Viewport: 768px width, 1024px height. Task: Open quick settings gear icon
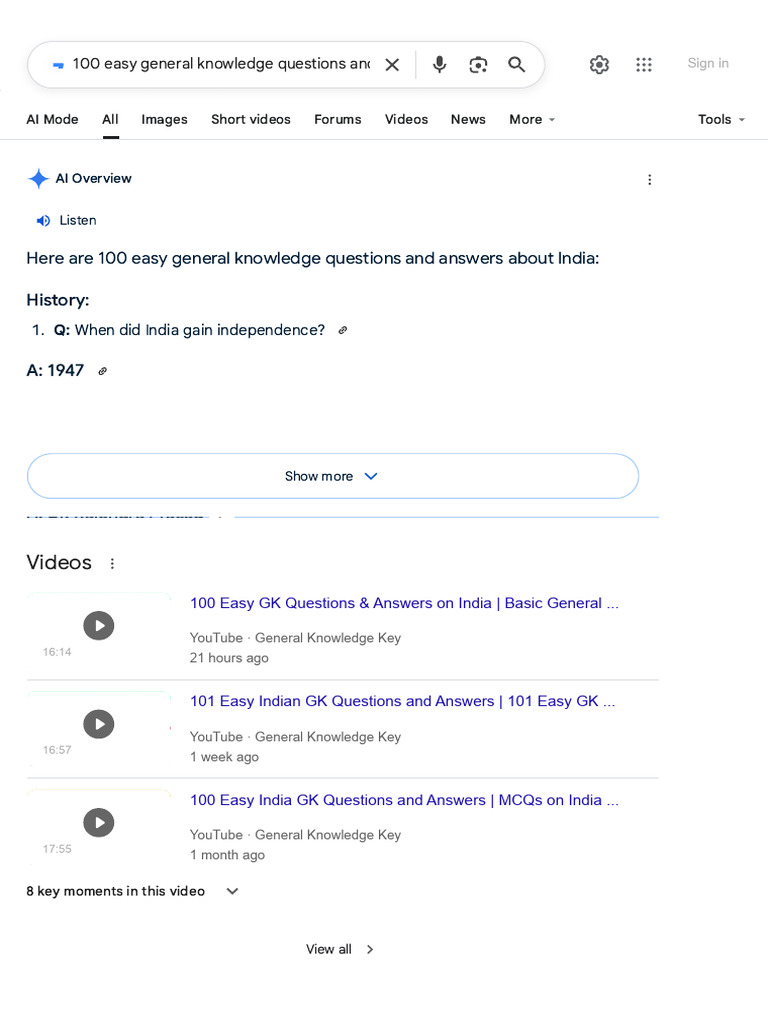point(599,64)
